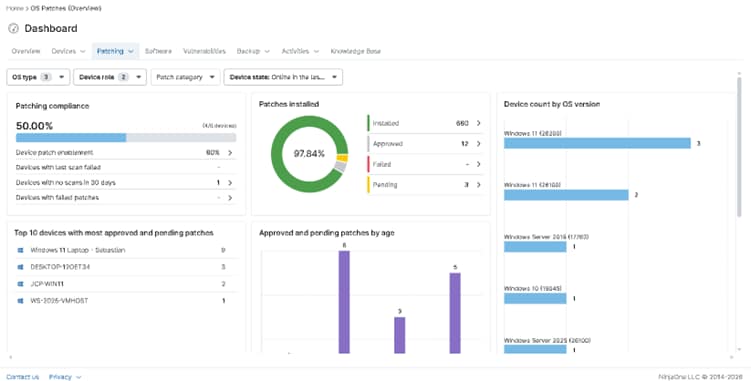
Task: Click the Windows 11 (26100) bar
Action: pos(566,195)
